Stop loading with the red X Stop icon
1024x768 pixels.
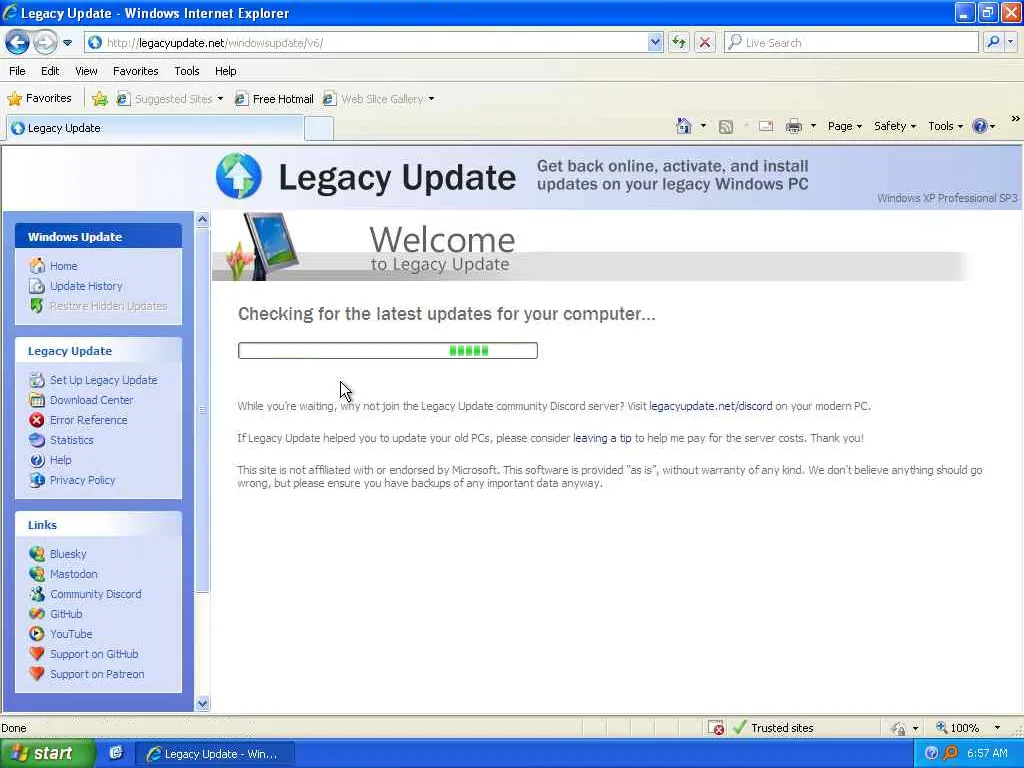coord(705,42)
